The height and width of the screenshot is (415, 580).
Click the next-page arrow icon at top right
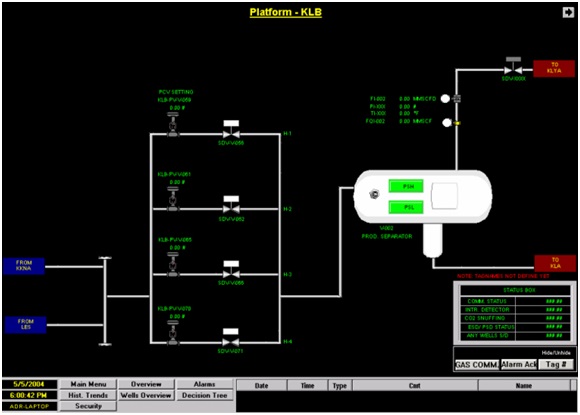point(568,12)
